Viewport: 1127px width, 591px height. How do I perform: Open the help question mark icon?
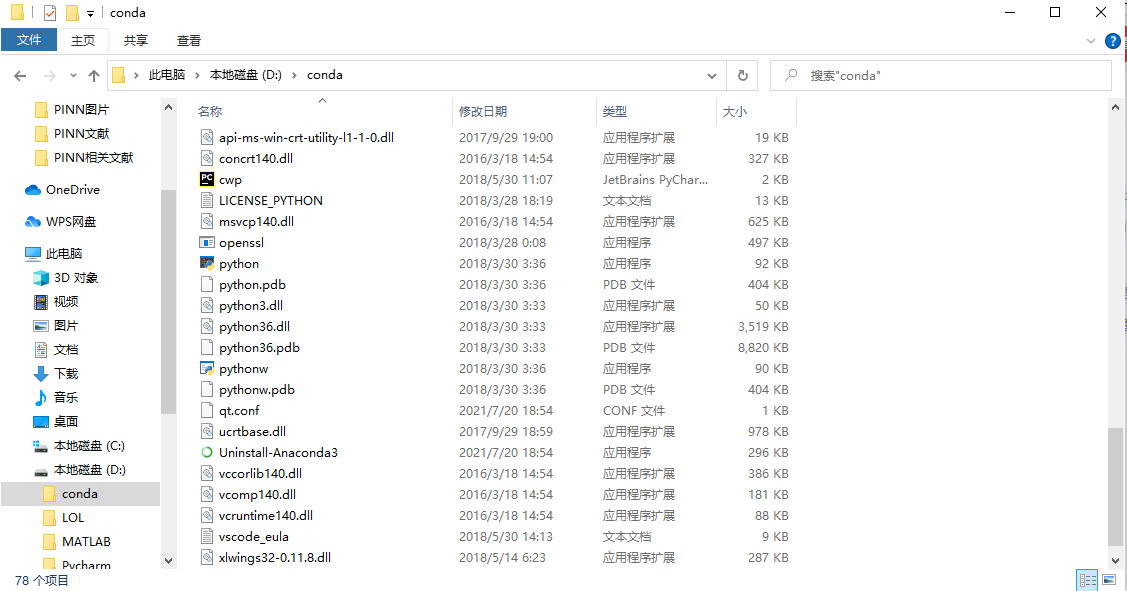(x=1113, y=41)
